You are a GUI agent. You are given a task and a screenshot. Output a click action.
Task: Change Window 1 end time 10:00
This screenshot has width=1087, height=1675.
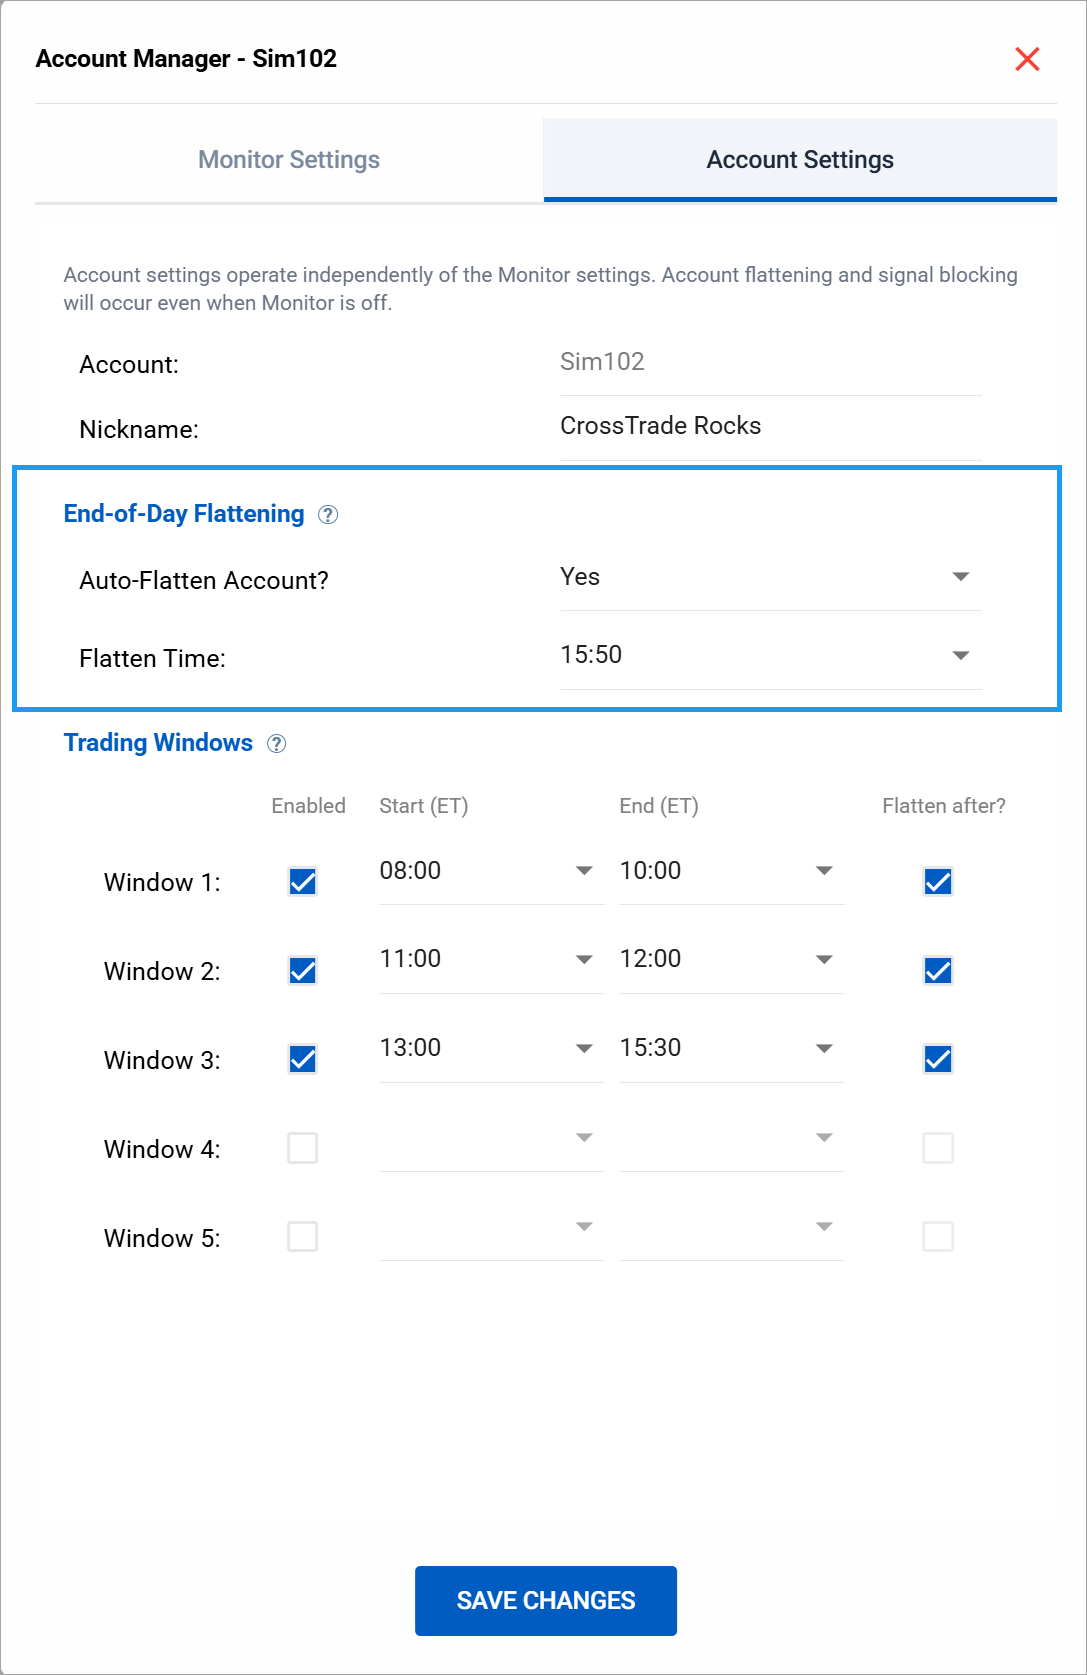(x=730, y=871)
